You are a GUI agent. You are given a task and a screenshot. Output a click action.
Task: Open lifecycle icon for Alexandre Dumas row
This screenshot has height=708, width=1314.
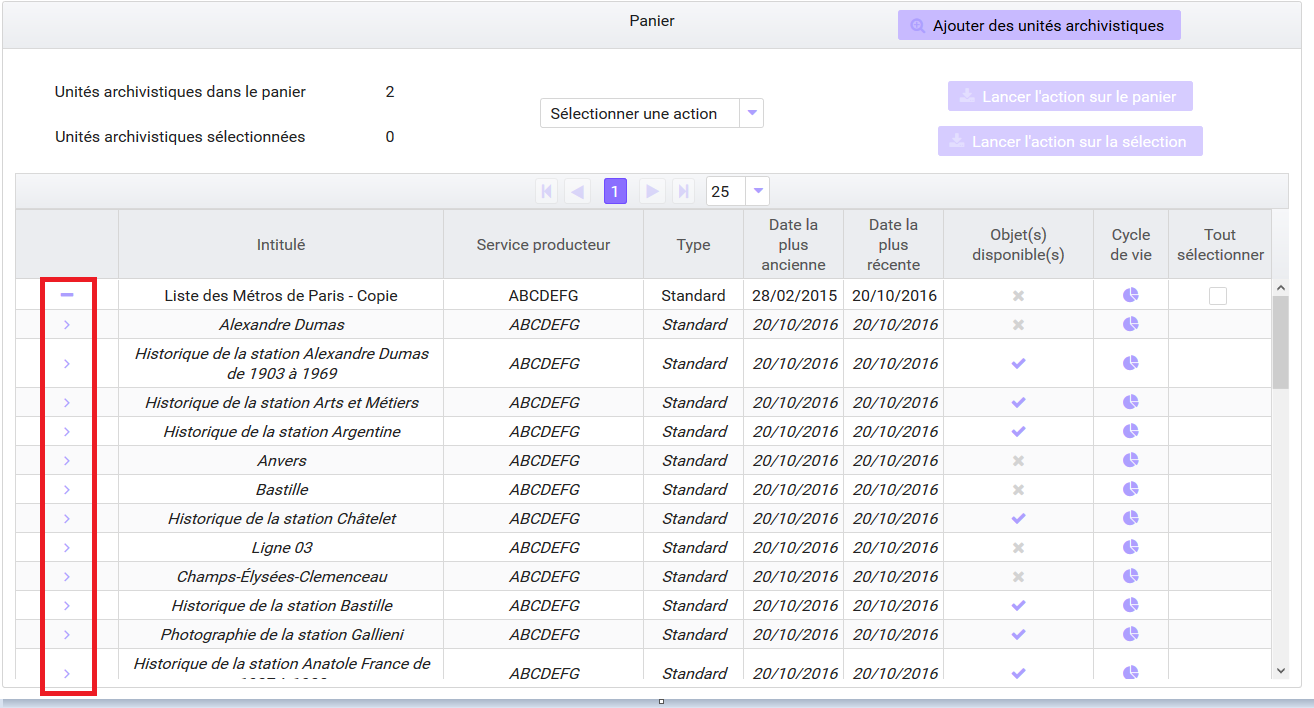(1131, 324)
